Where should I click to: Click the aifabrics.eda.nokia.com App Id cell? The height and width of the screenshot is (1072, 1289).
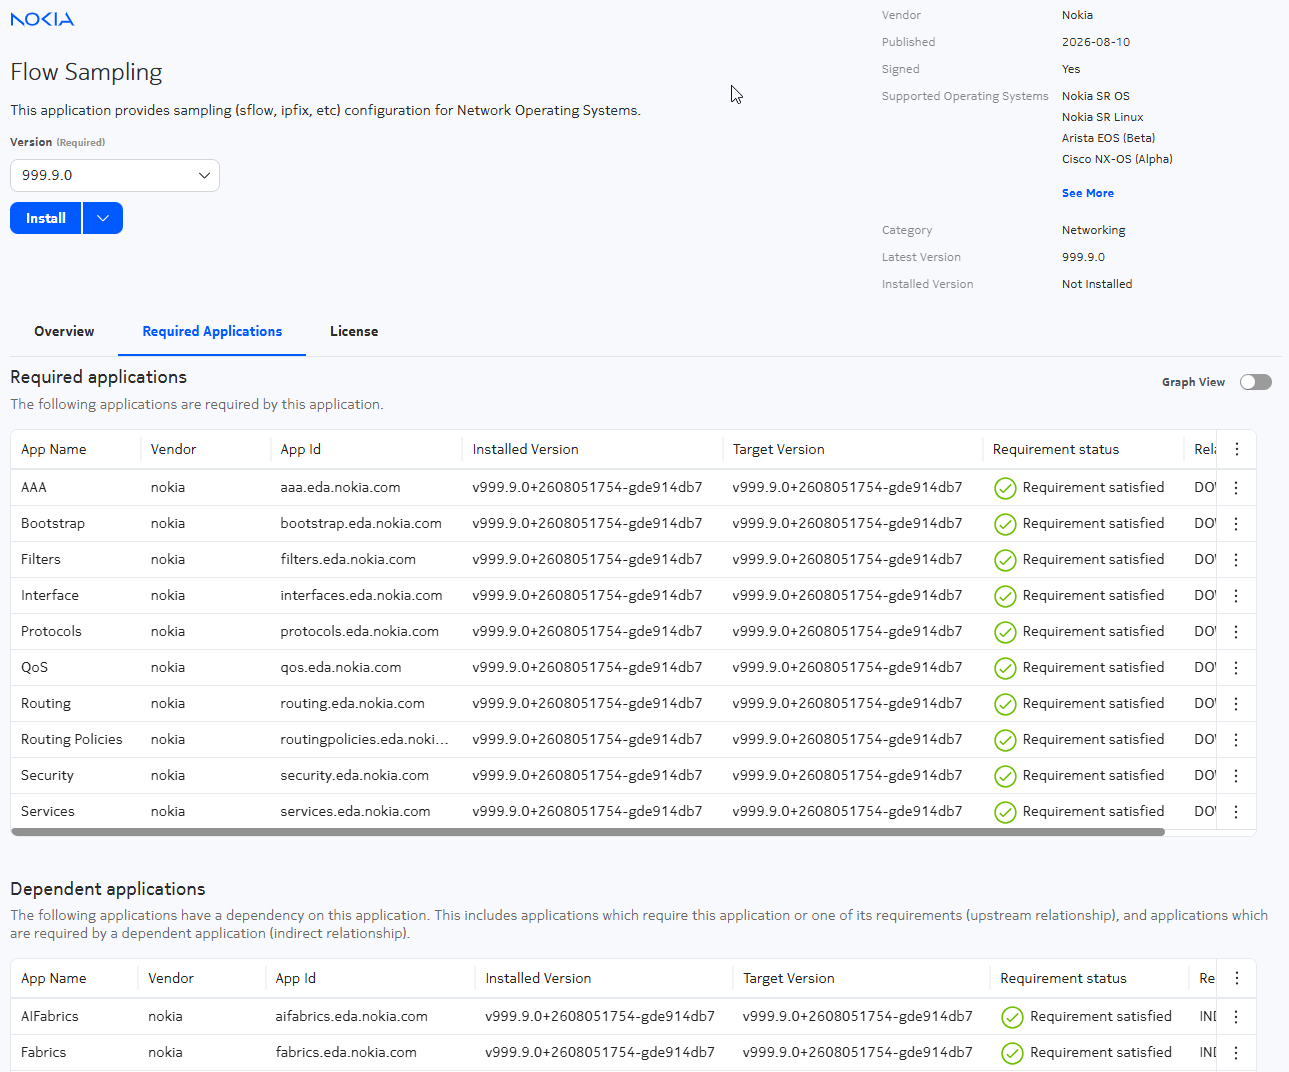coord(351,1017)
